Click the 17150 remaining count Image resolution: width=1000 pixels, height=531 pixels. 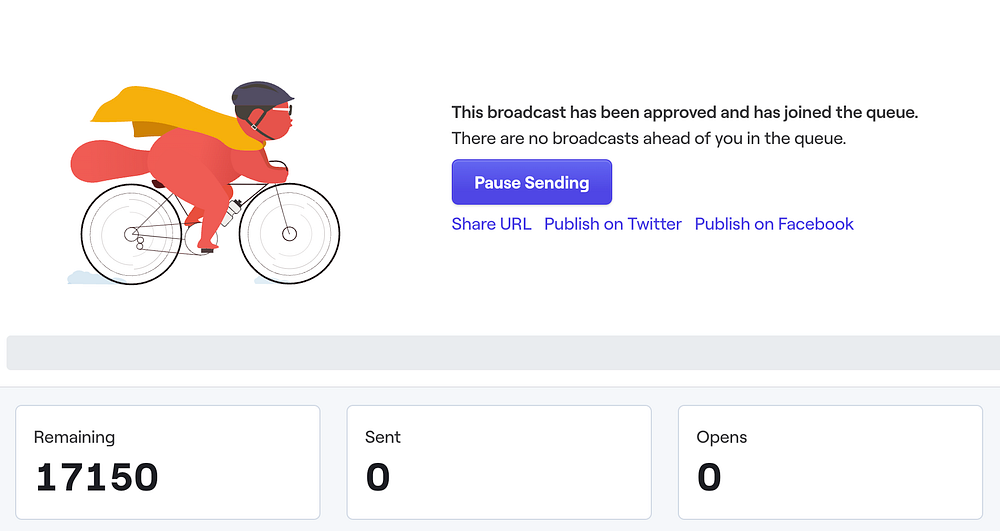pos(96,477)
